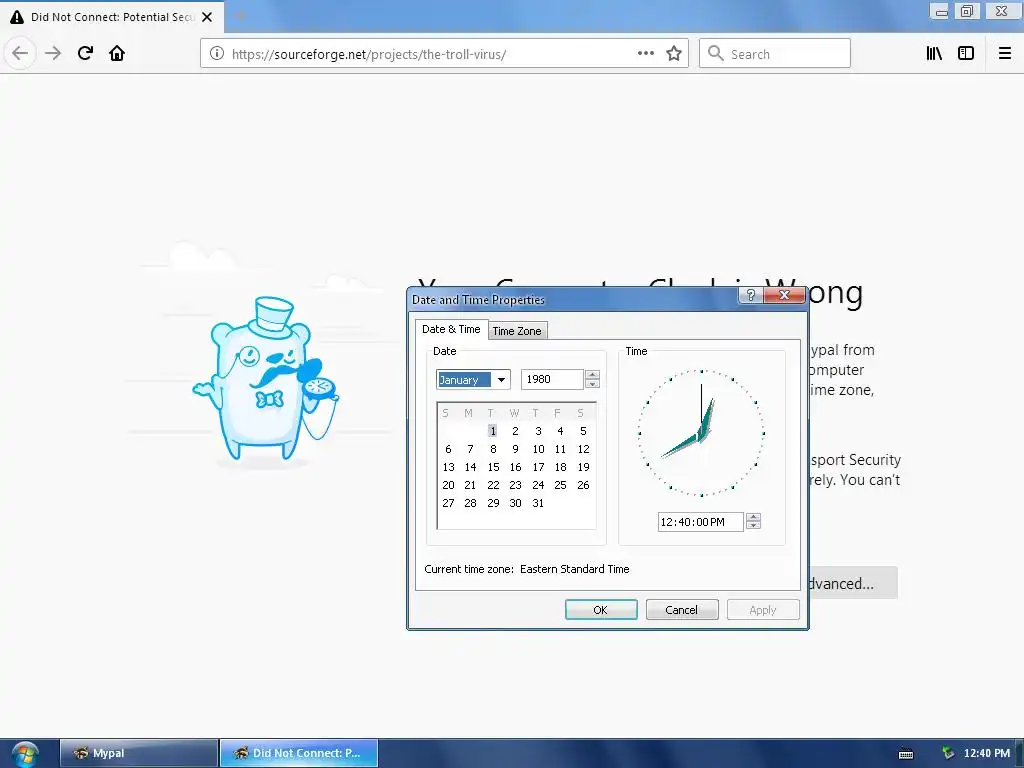Close the Date and Time Properties dialog
Screen dimensions: 1024x768
tap(784, 295)
